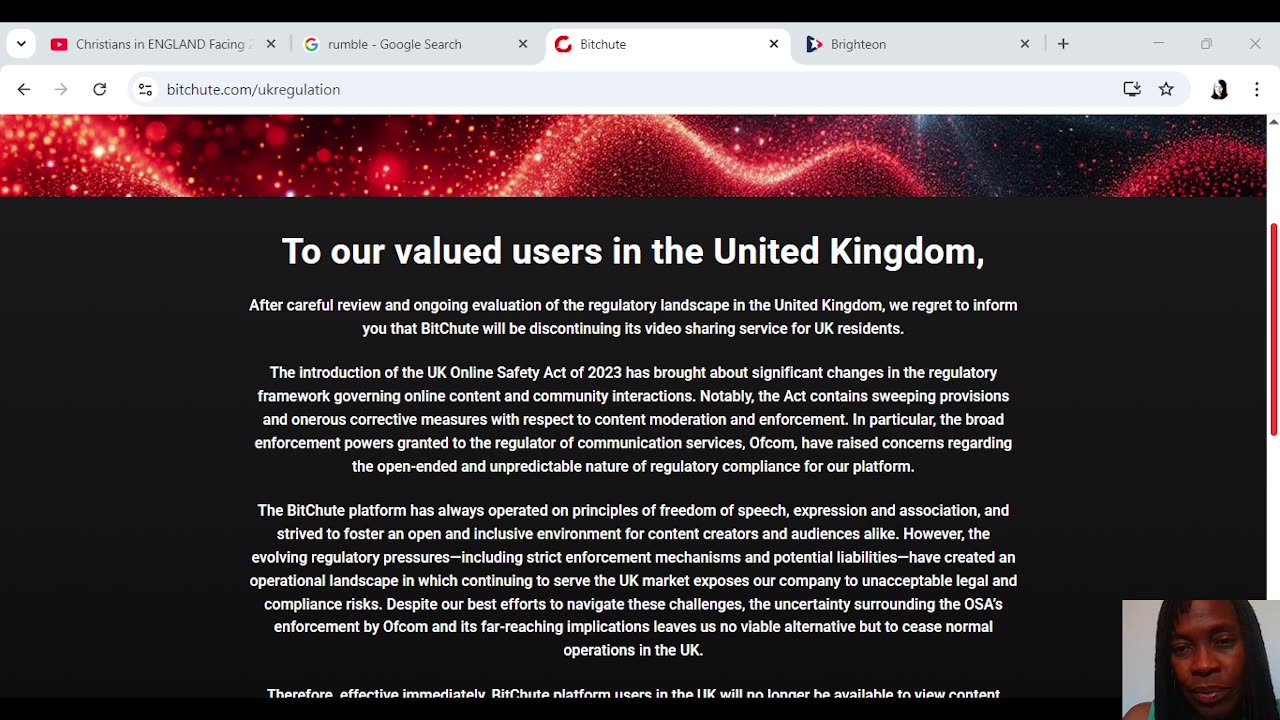Click the paragraph starting "The introduction of the UK Online Safety Act"

[633, 419]
